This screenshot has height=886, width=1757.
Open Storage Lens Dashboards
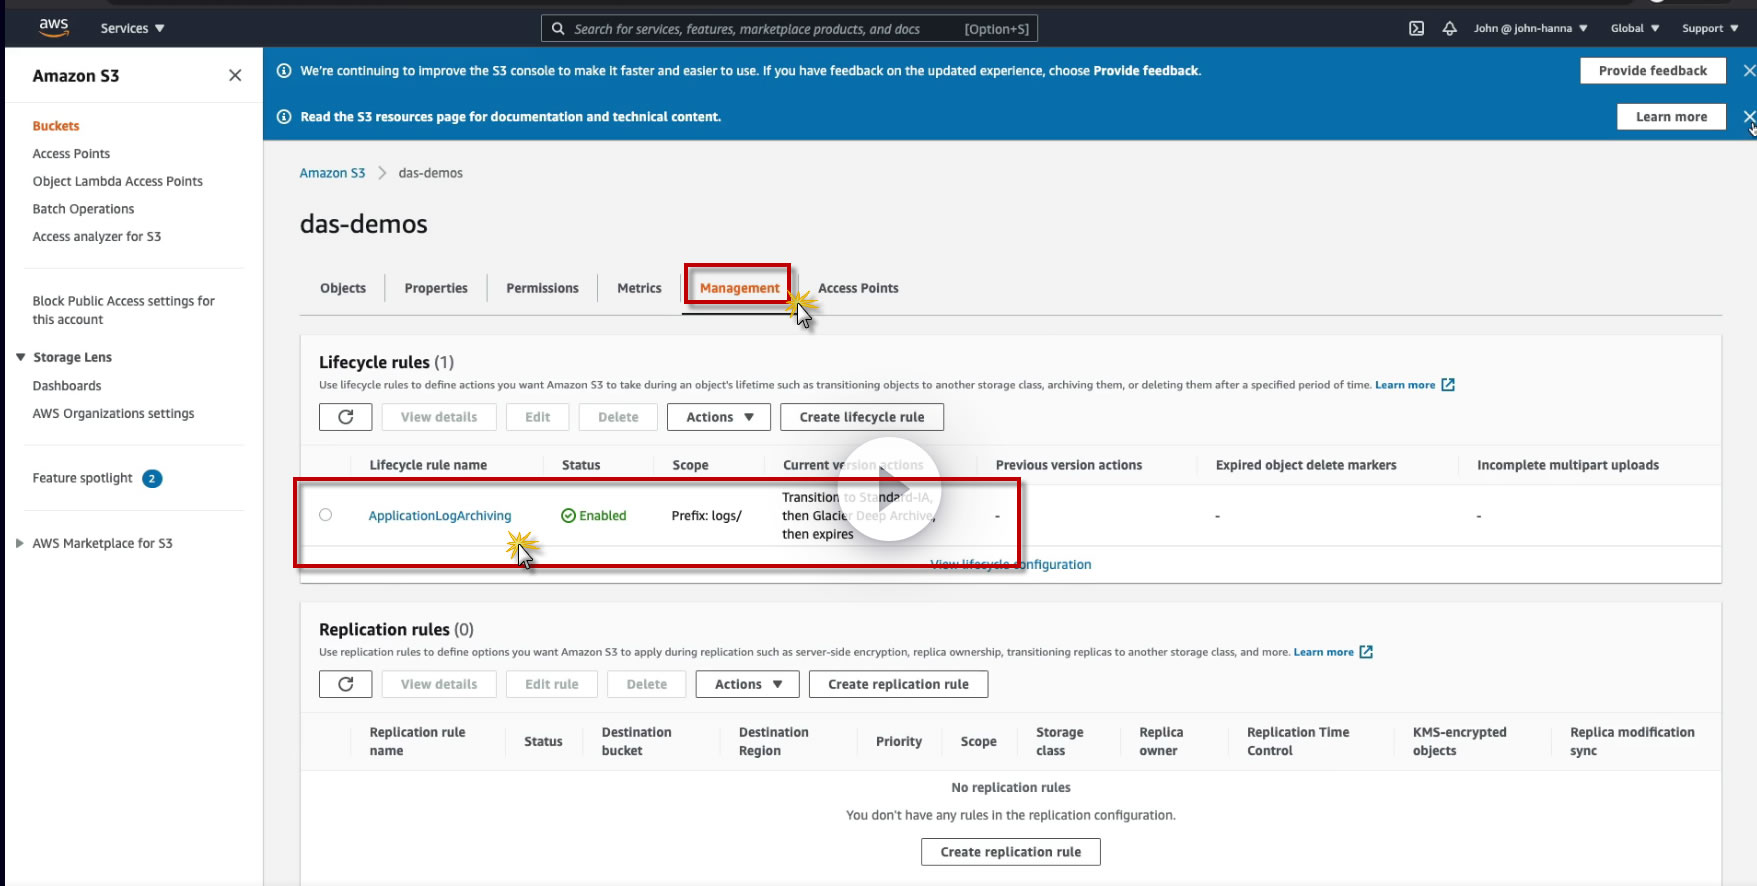point(67,386)
